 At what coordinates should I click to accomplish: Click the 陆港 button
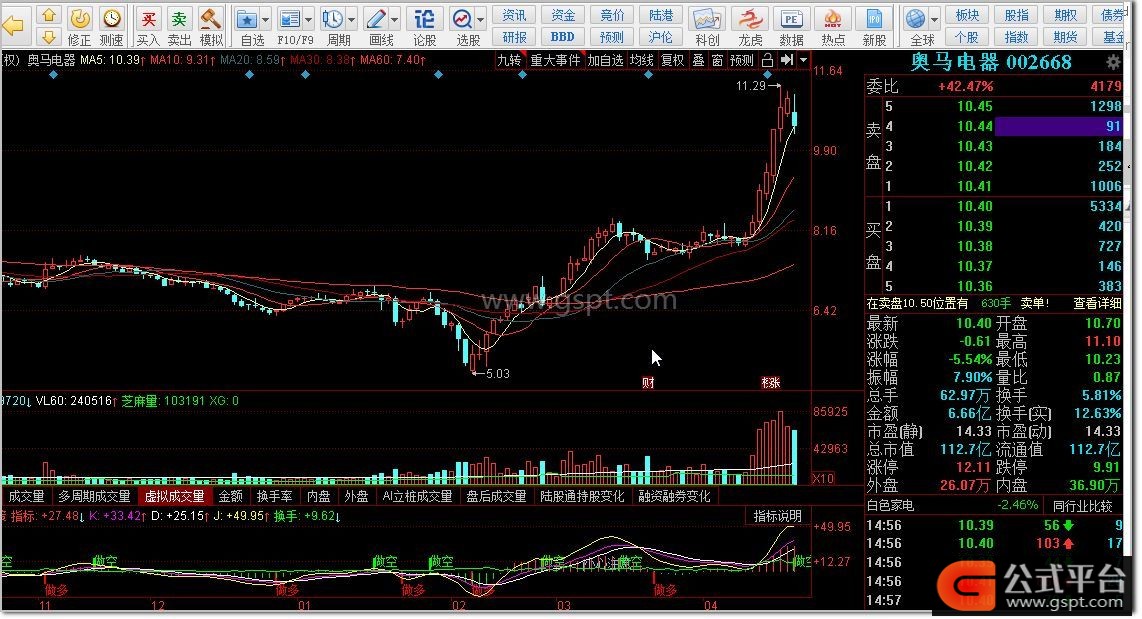click(x=661, y=15)
